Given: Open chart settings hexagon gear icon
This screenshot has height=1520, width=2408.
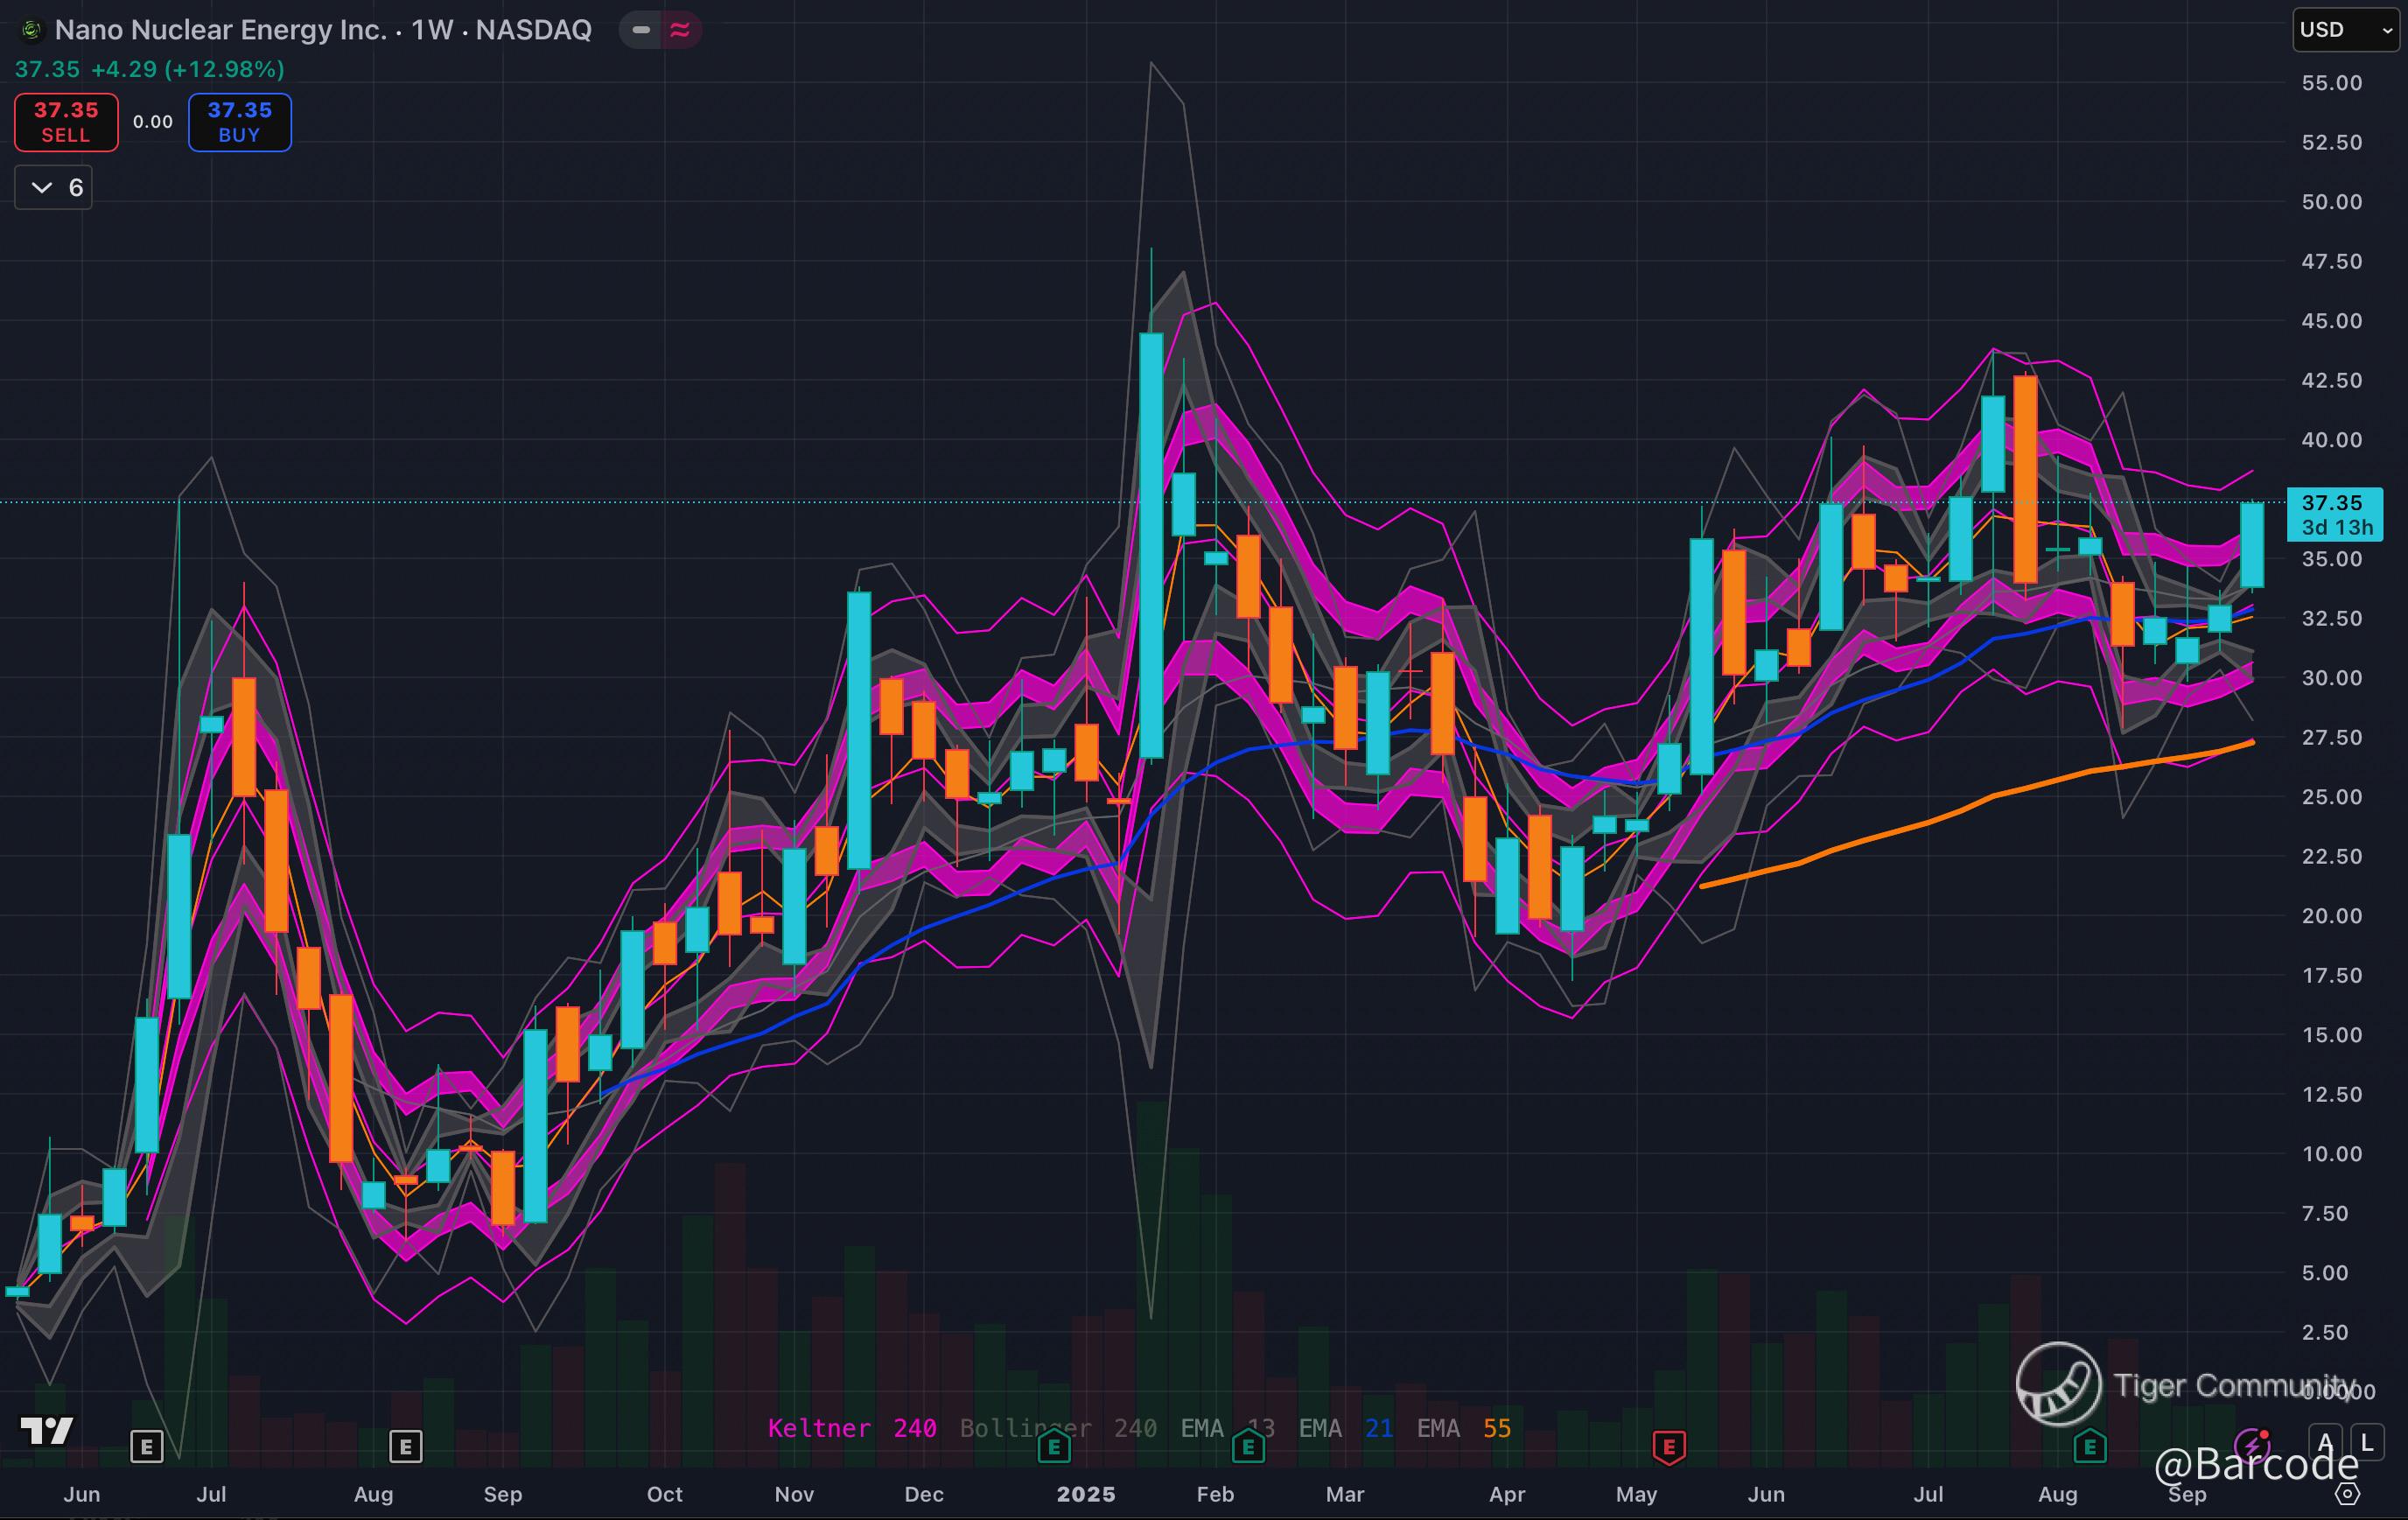Looking at the screenshot, I should [2347, 1494].
